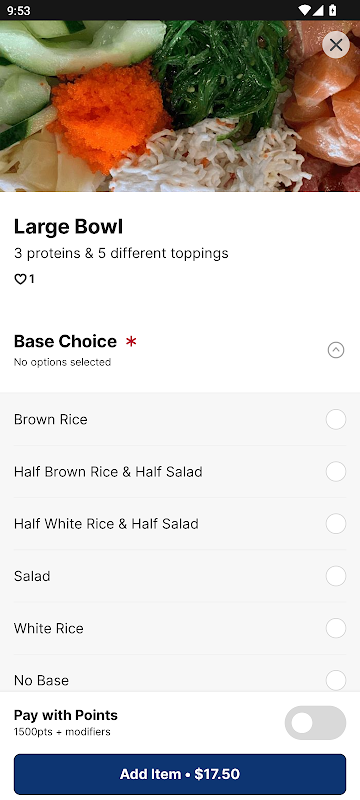Collapse the Base Choice section chevron
This screenshot has height=800, width=360.
336,350
